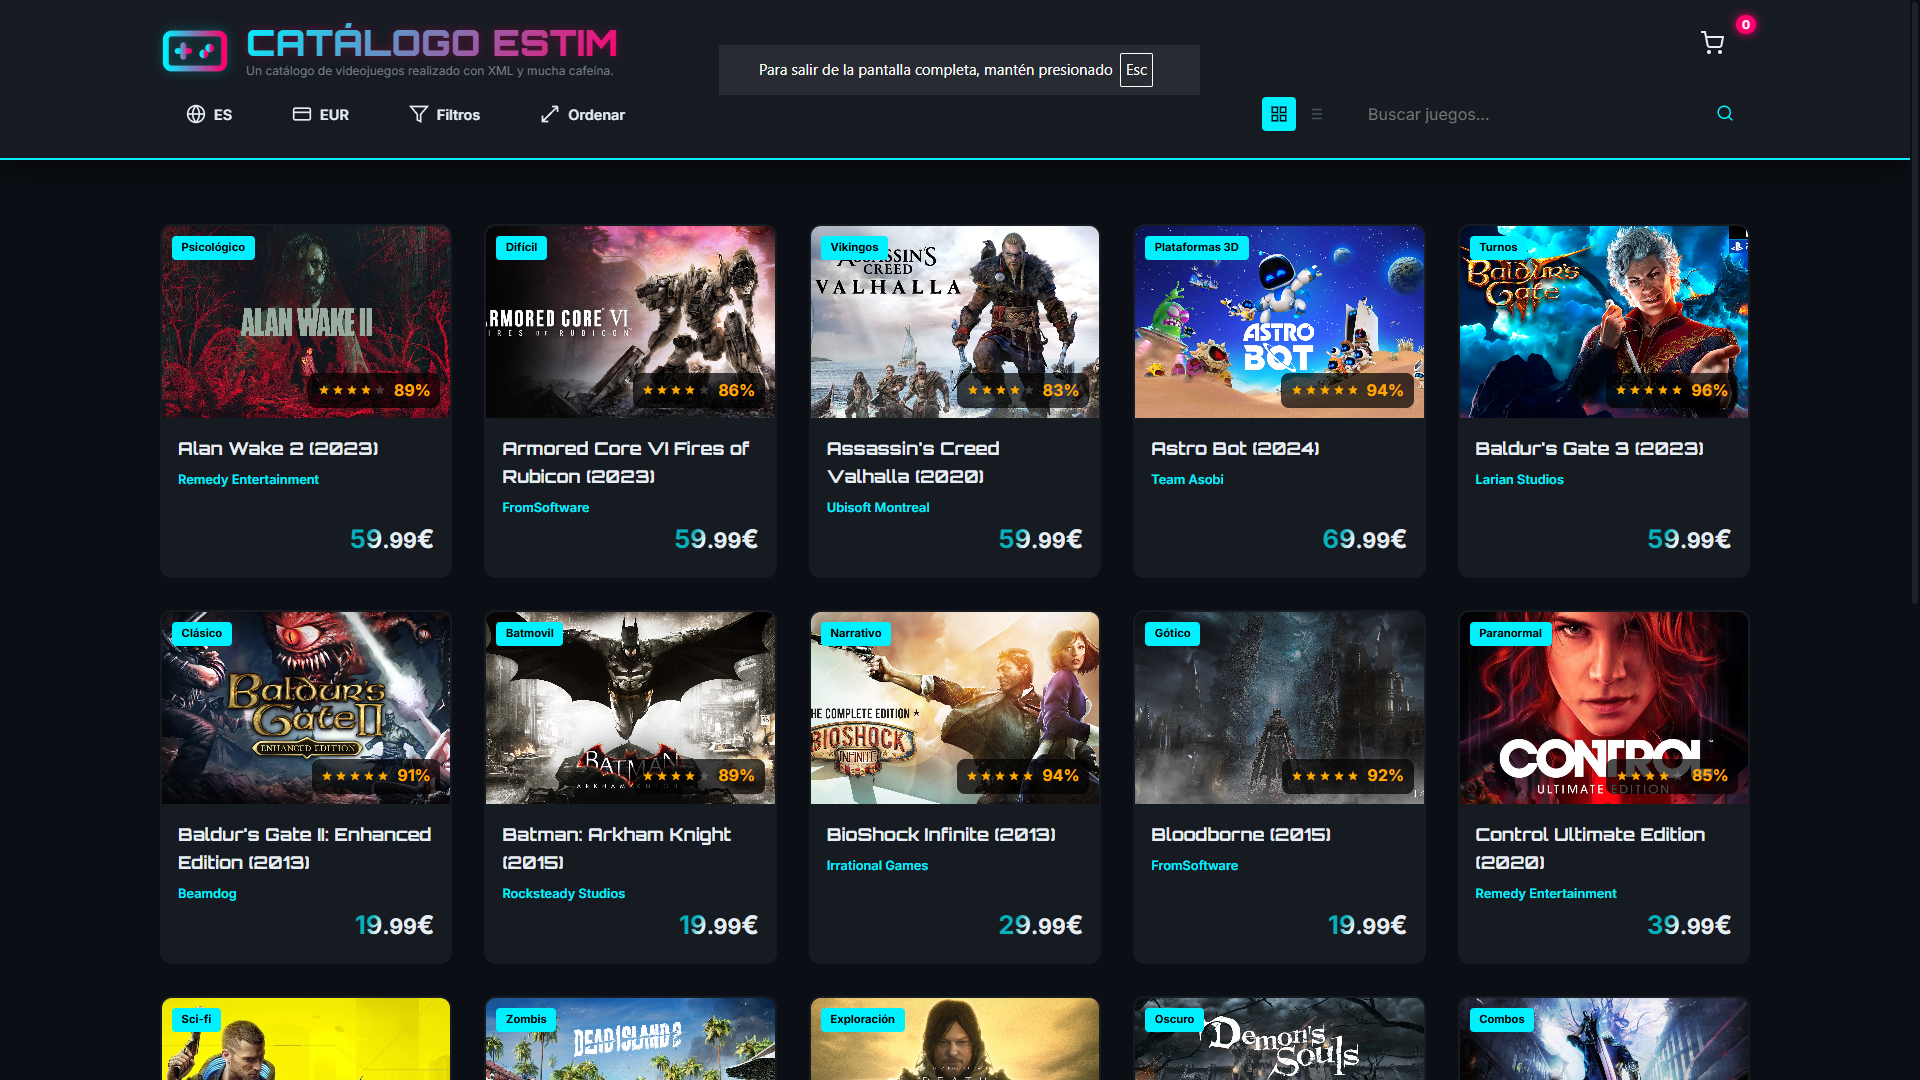Click the Control Ultimate Edition (2020) title
This screenshot has width=1920, height=1080.
1590,849
